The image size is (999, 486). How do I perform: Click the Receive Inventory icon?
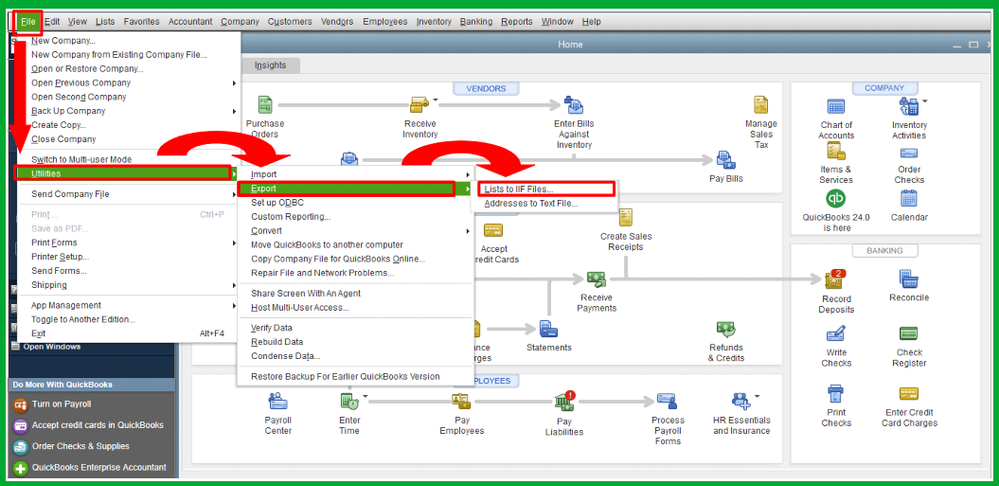tap(419, 105)
